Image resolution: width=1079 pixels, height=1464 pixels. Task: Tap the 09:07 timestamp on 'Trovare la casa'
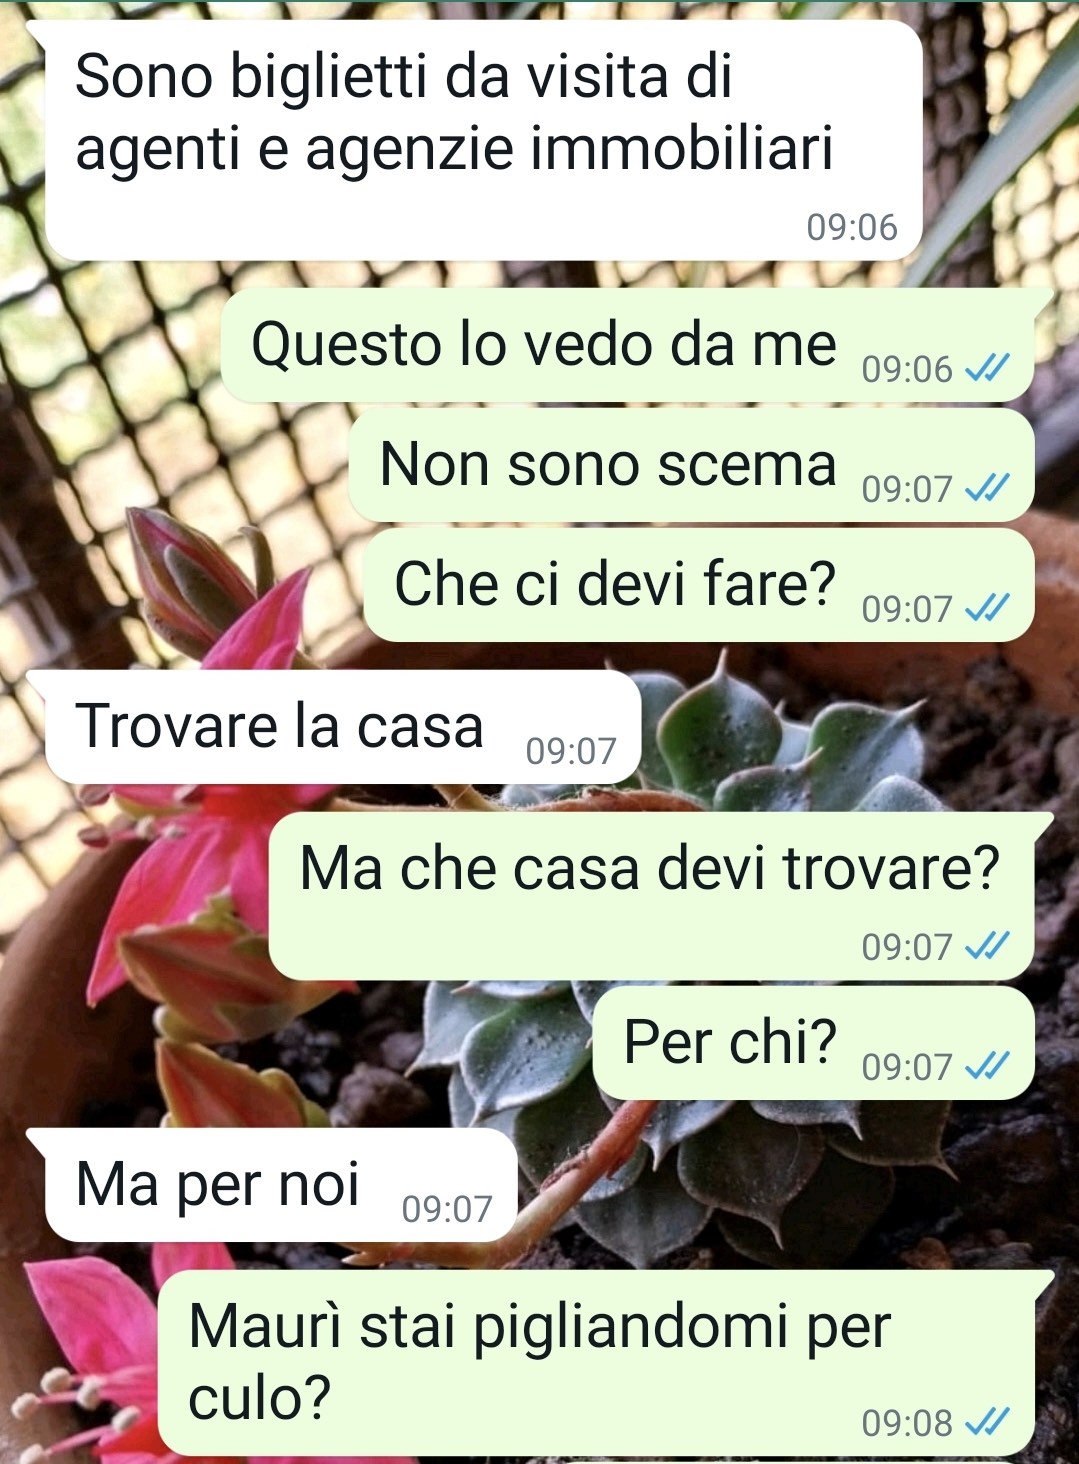point(571,751)
